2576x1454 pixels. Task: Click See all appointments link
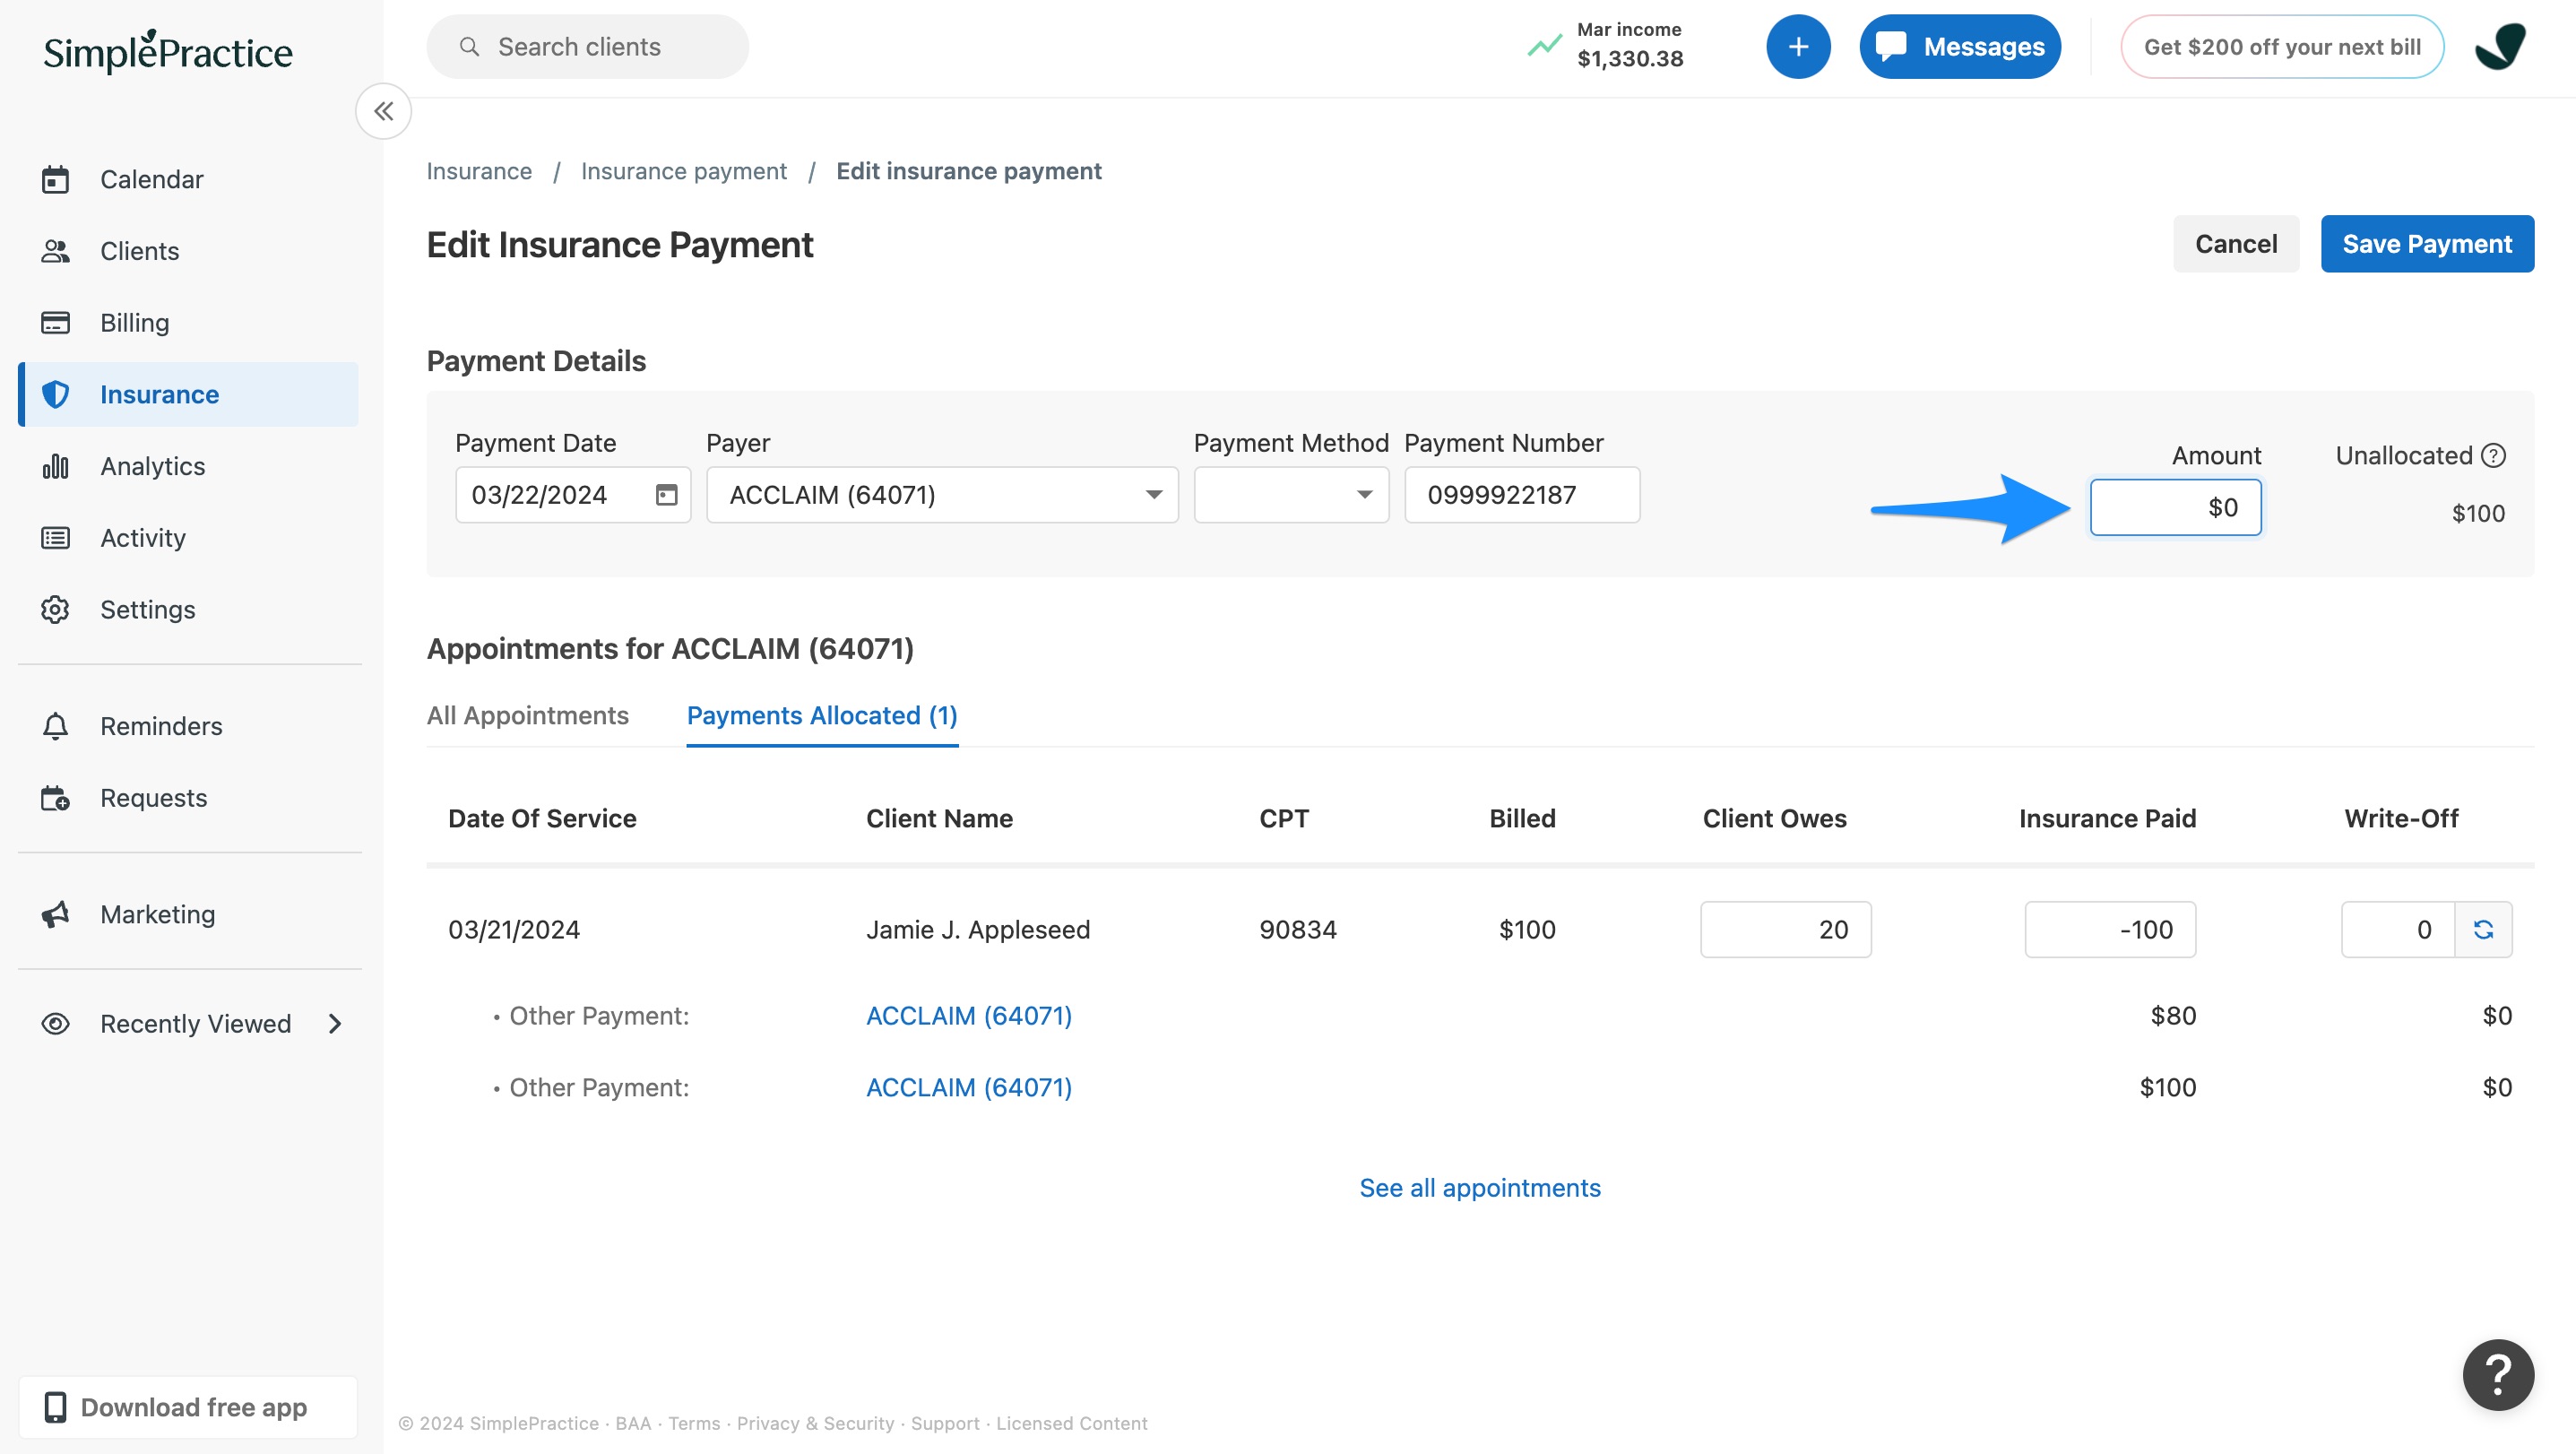click(1480, 1187)
